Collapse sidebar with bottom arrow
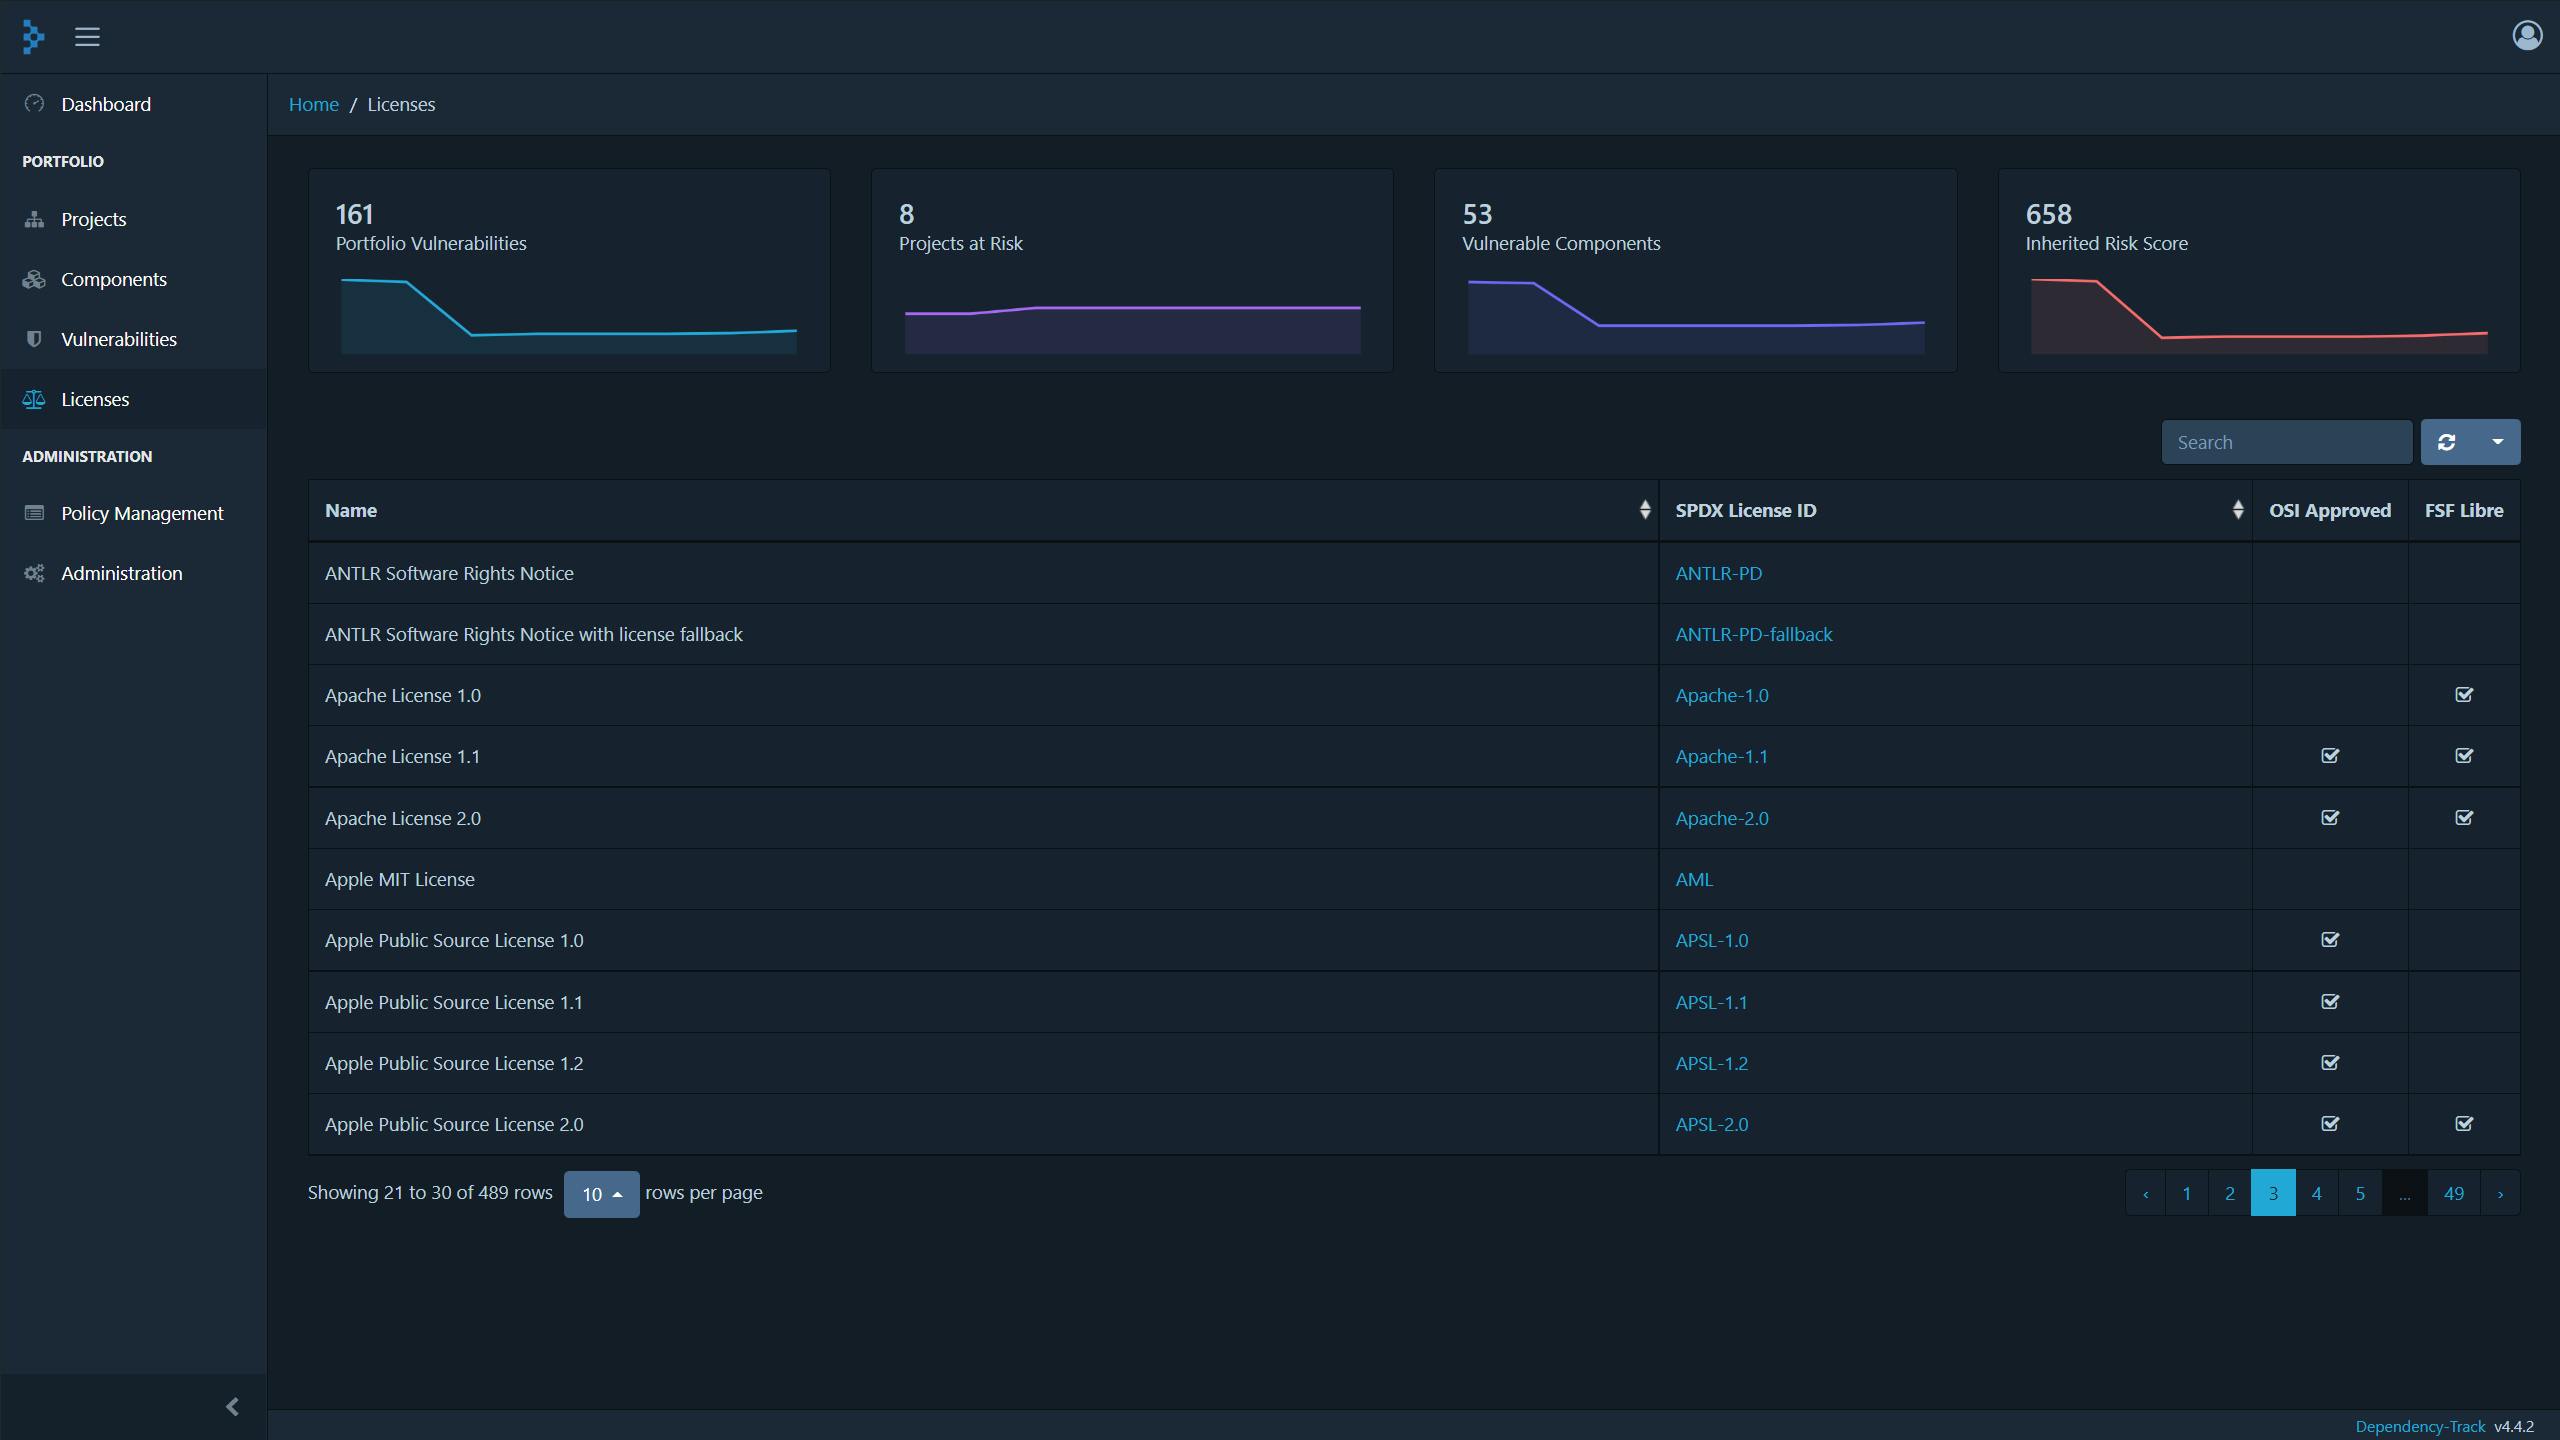Viewport: 2560px width, 1440px height. pyautogui.click(x=232, y=1407)
